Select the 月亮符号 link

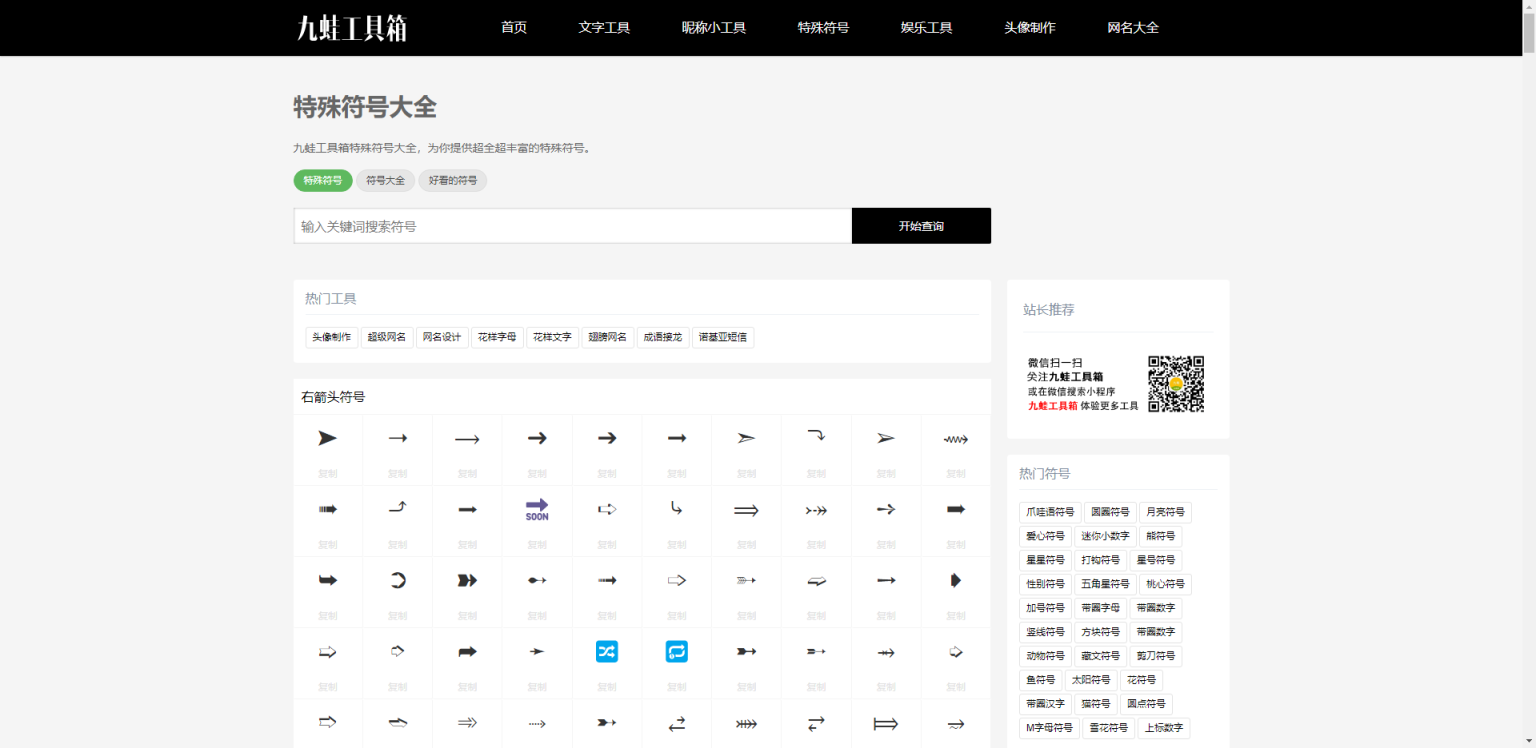(x=1165, y=512)
